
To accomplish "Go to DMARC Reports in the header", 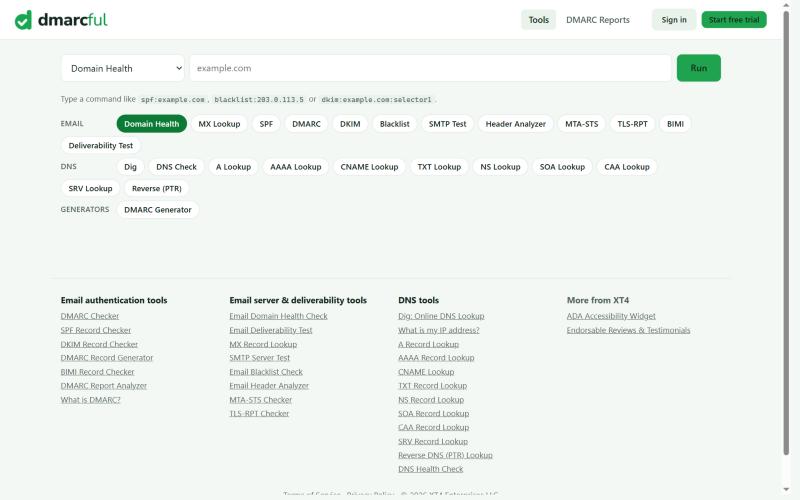I will [597, 20].
